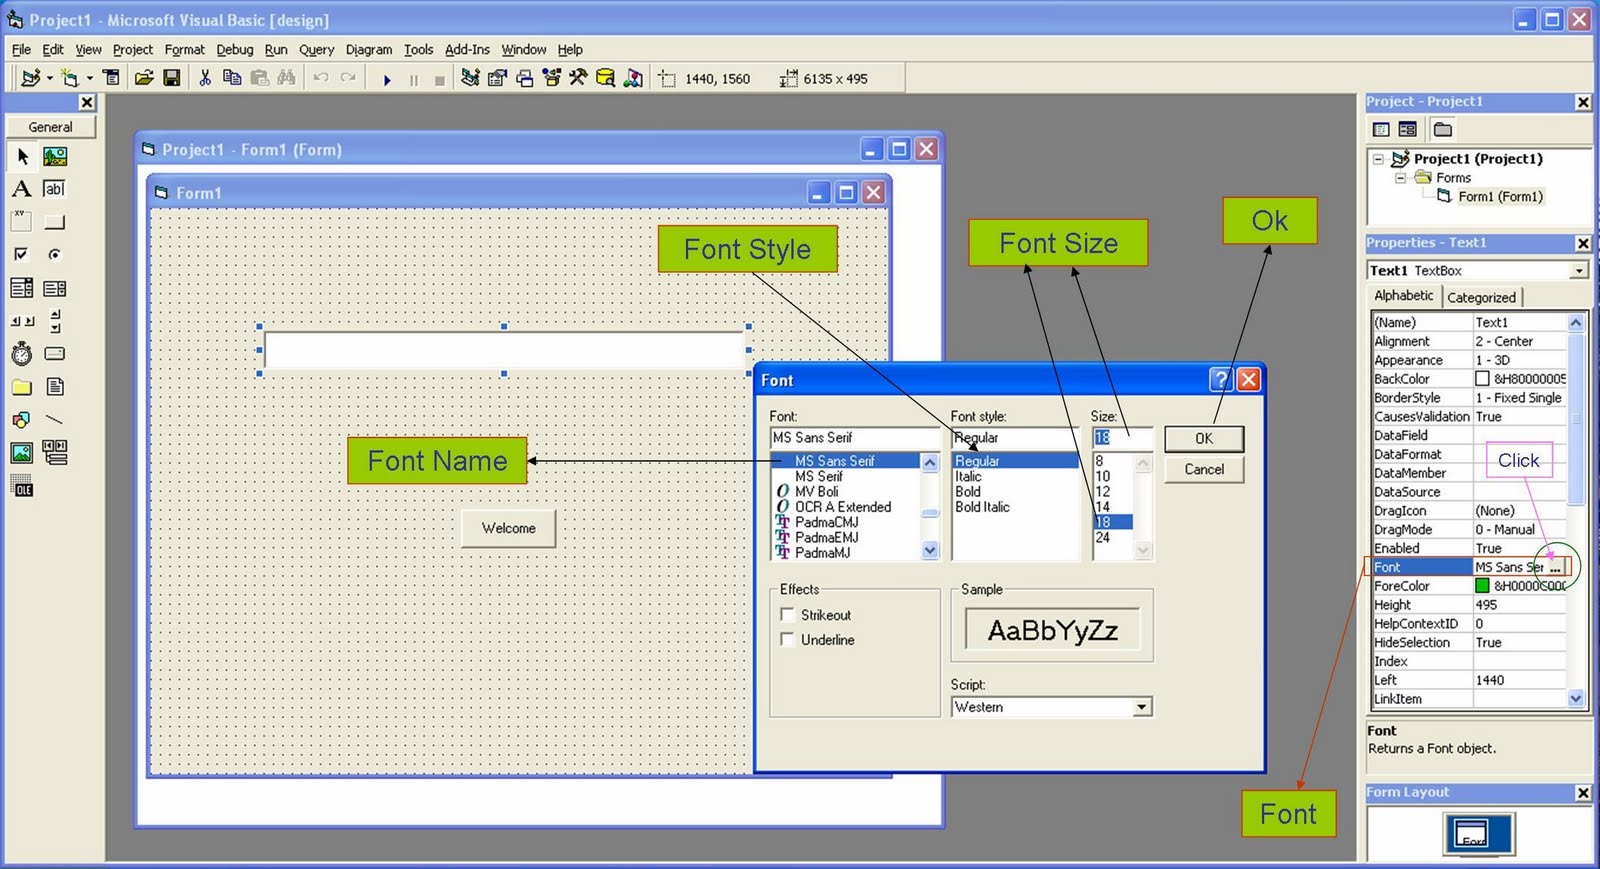Select the Timer control tool
Screen dimensions: 1600x869
tap(21, 354)
